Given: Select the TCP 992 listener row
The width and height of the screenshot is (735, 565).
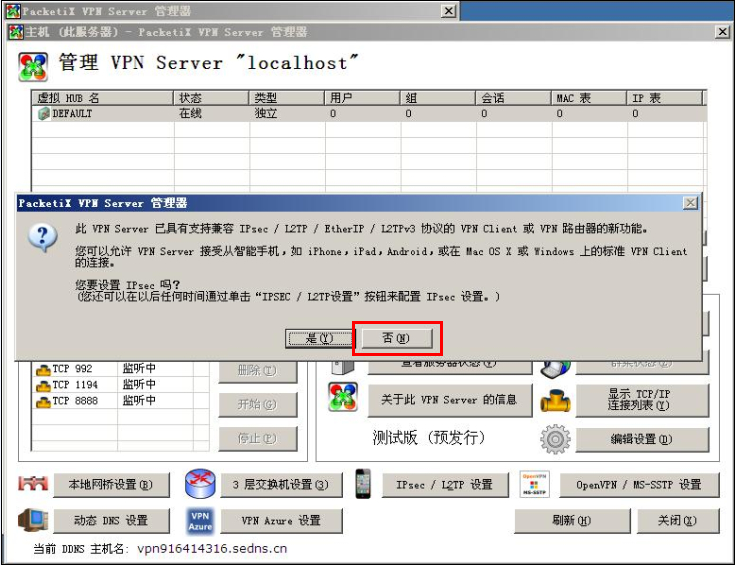Looking at the screenshot, I should (x=120, y=369).
